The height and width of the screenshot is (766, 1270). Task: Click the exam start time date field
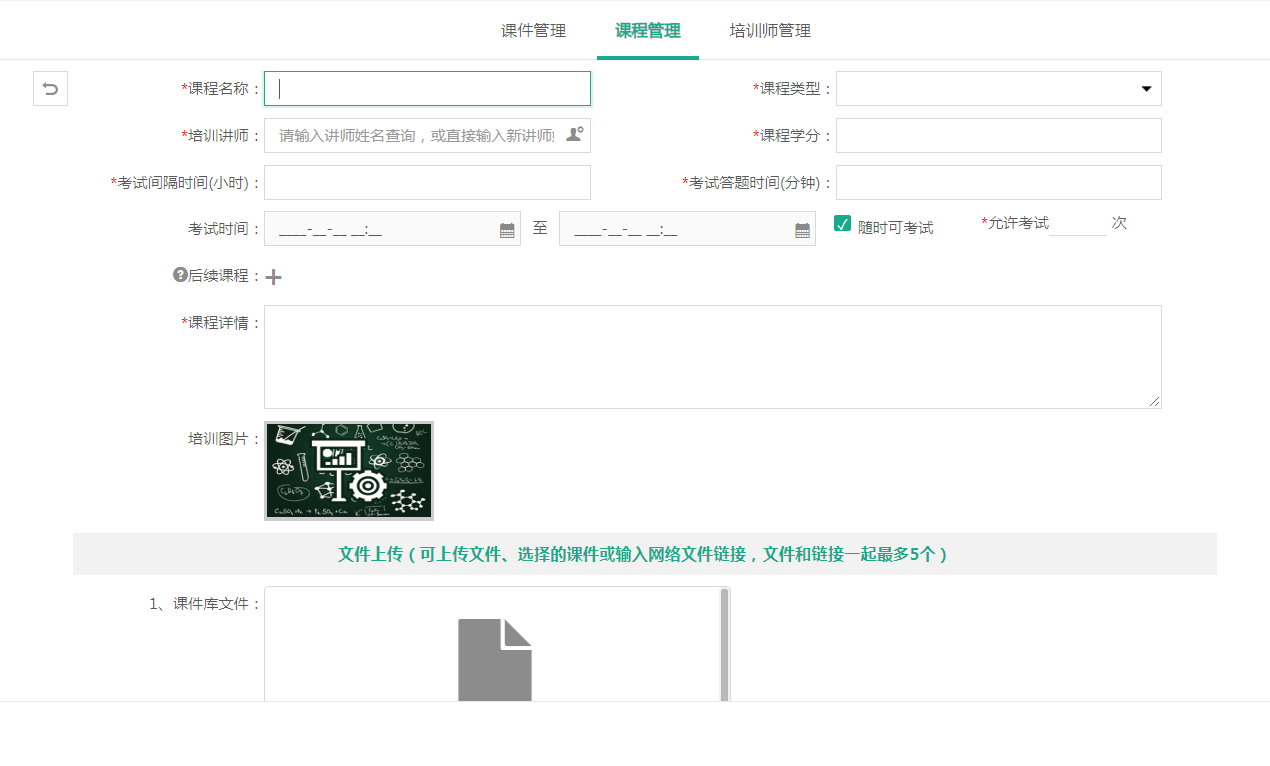pos(392,229)
